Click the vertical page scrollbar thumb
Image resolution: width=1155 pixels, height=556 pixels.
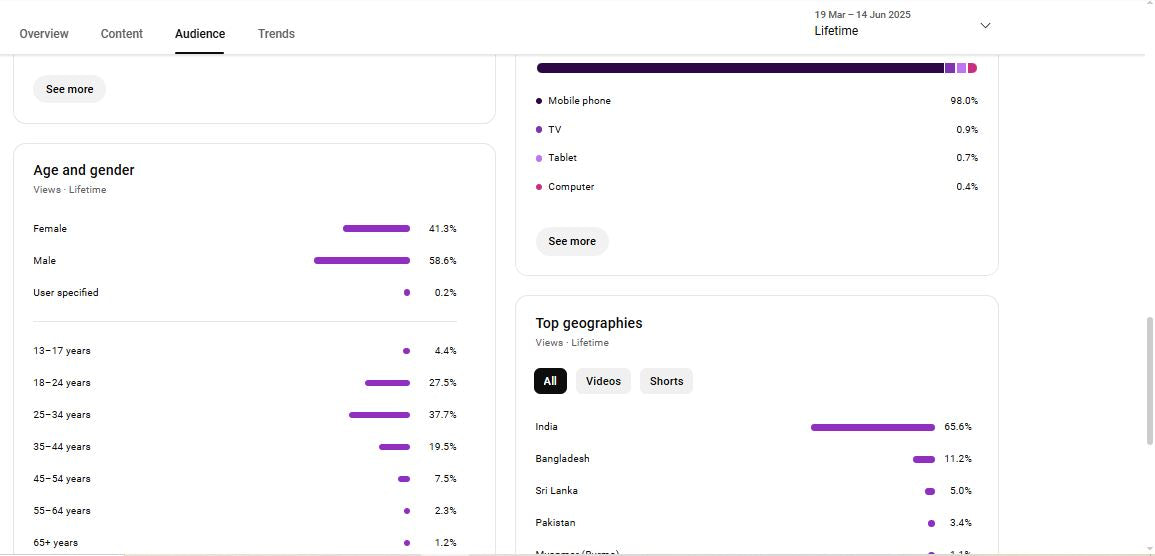(x=1149, y=380)
